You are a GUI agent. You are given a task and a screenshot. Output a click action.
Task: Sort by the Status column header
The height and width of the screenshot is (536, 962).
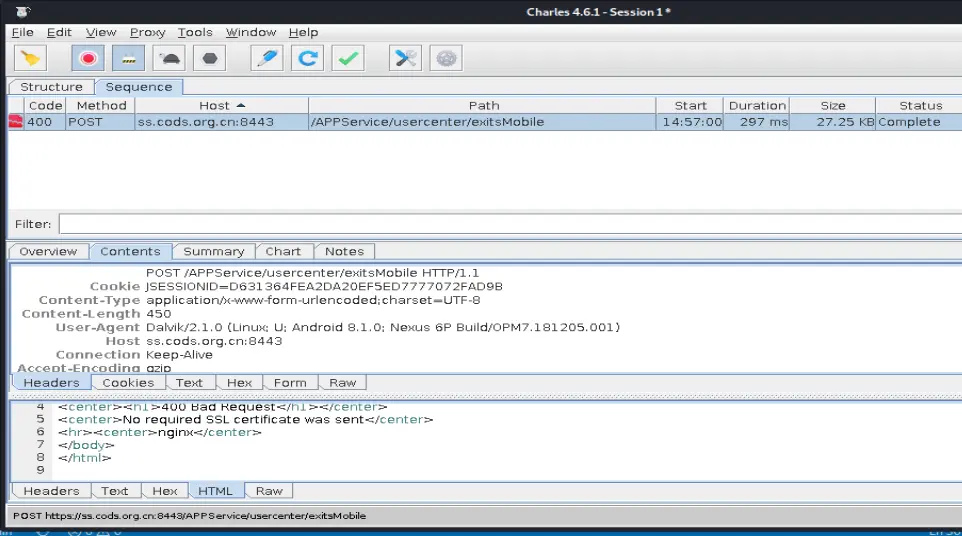(x=920, y=105)
